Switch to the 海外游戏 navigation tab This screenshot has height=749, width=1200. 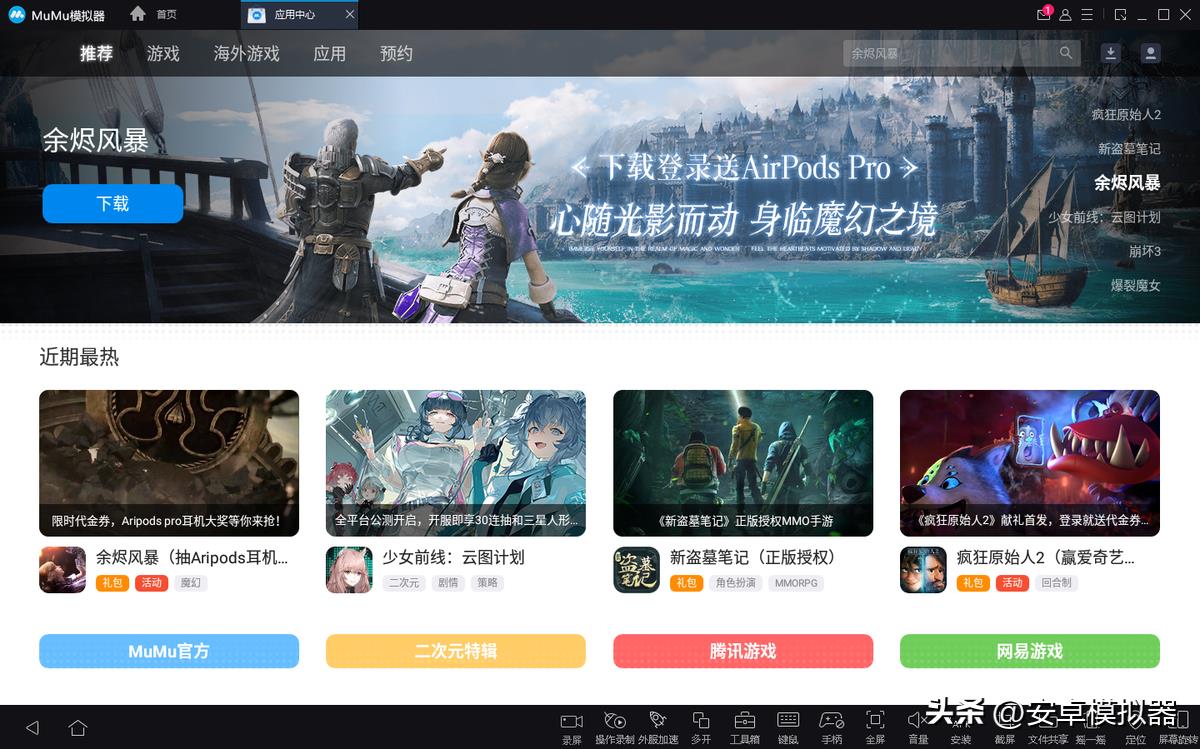coord(247,54)
